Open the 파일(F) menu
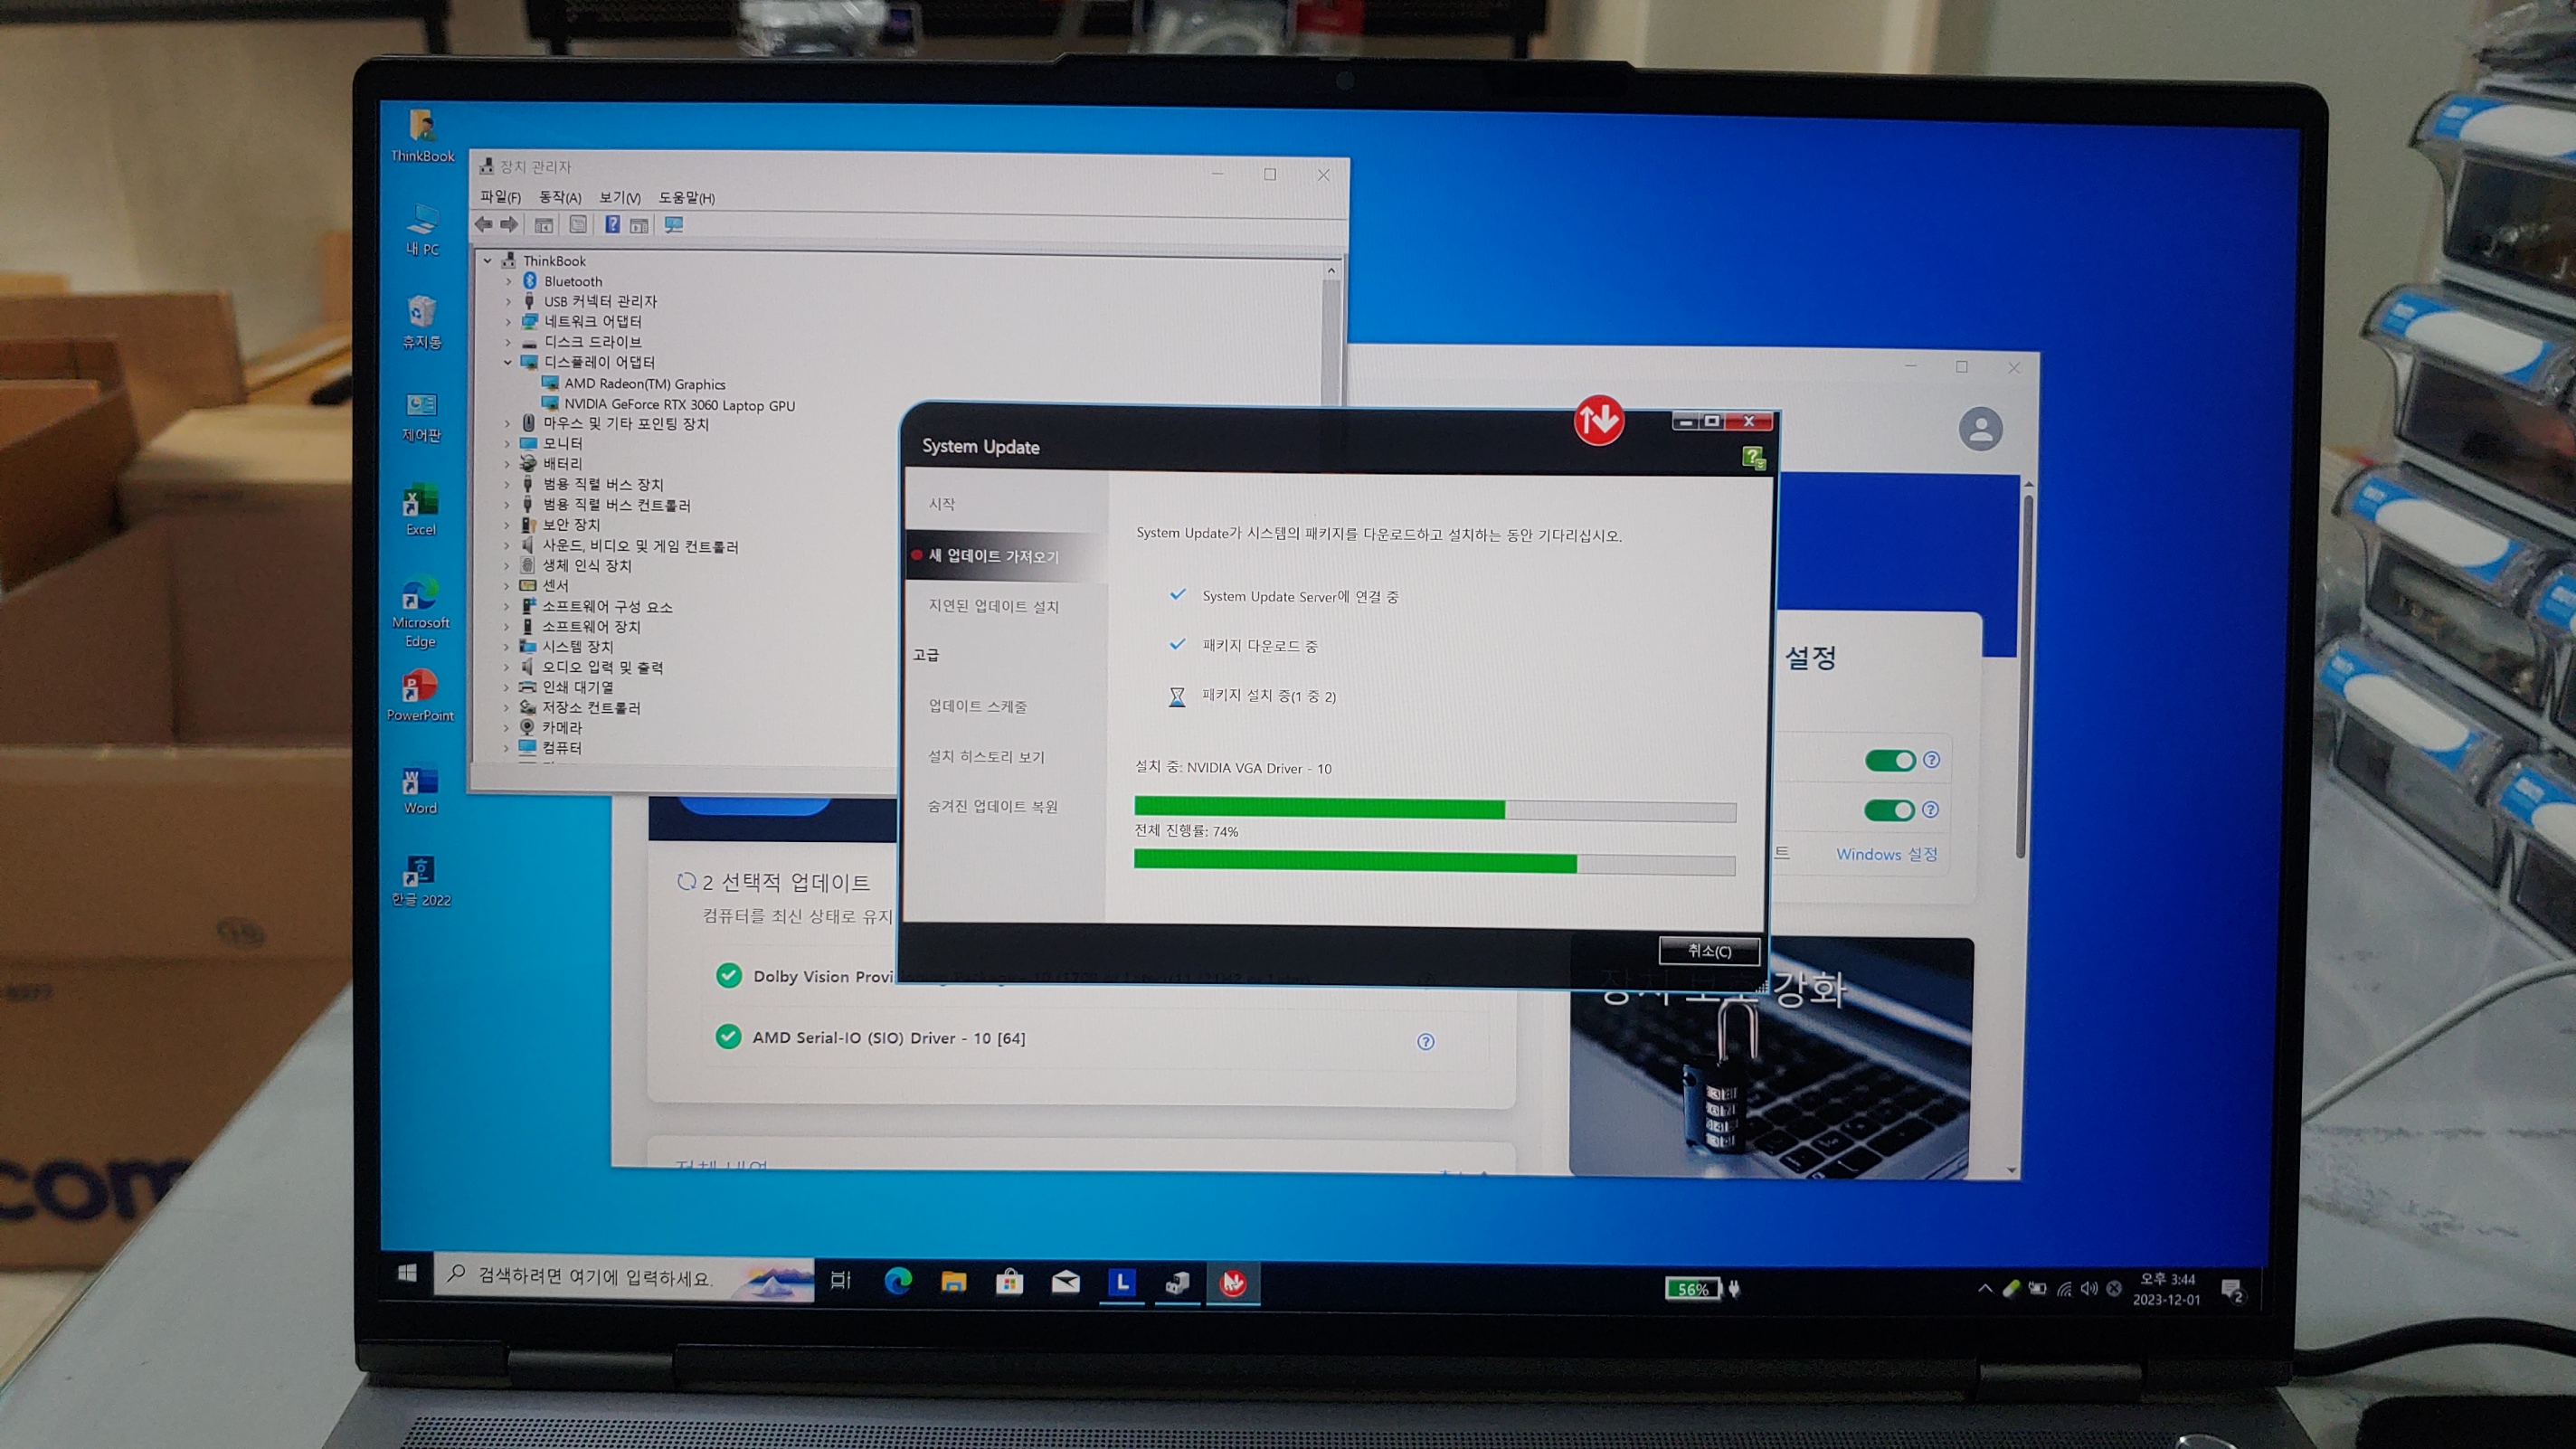Viewport: 2576px width, 1449px height. (500, 197)
